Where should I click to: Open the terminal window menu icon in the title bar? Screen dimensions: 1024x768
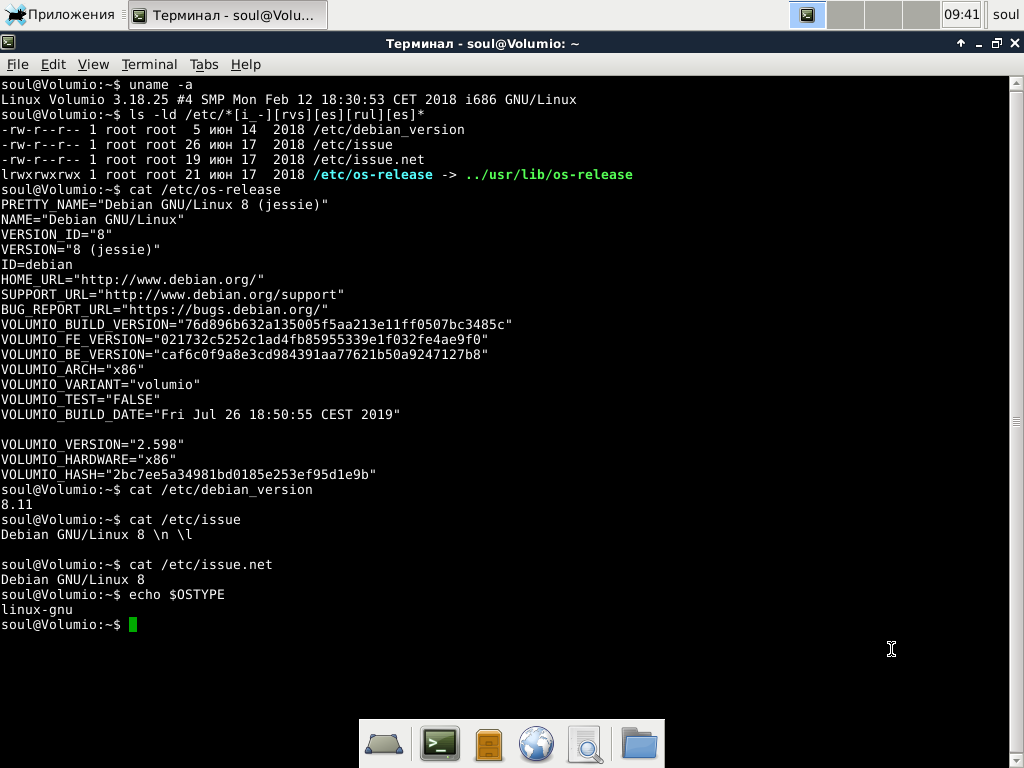click(8, 43)
